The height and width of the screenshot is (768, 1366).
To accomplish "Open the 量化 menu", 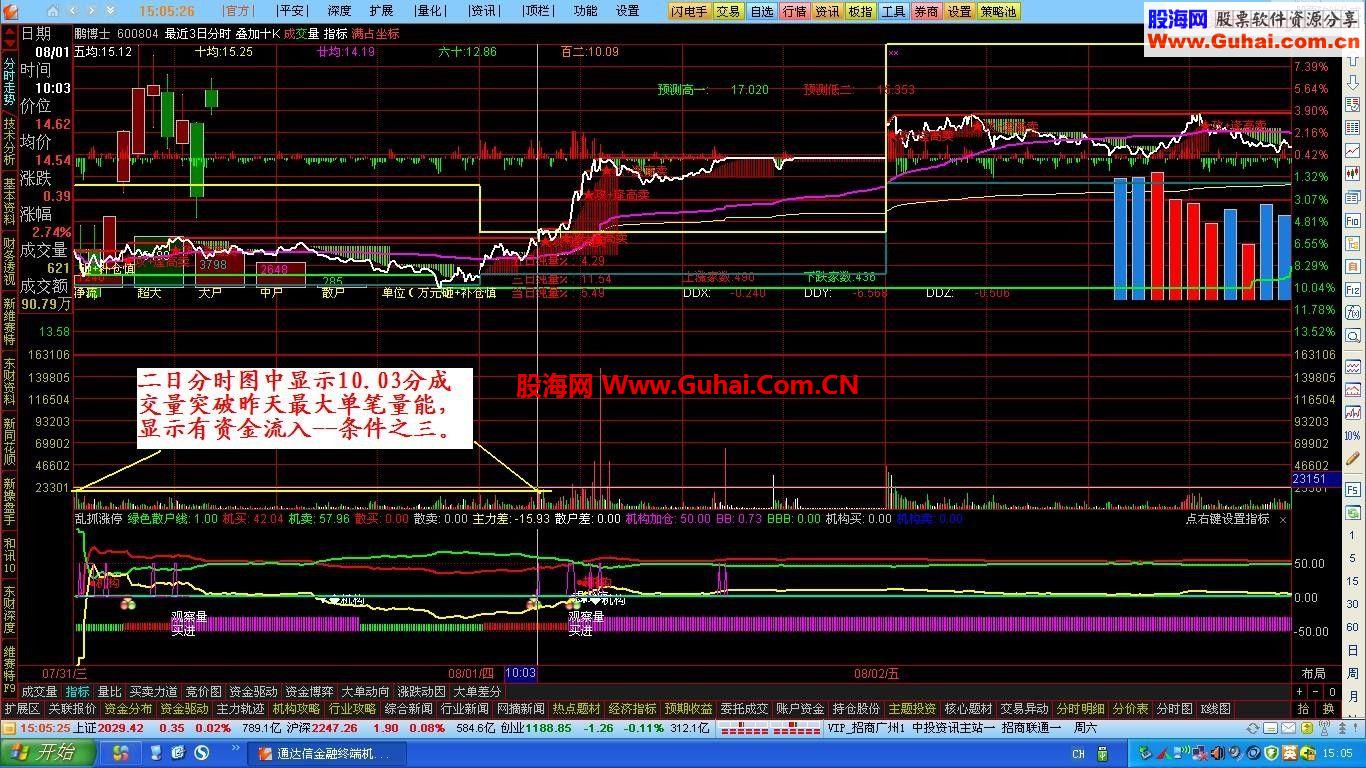I will (x=428, y=11).
